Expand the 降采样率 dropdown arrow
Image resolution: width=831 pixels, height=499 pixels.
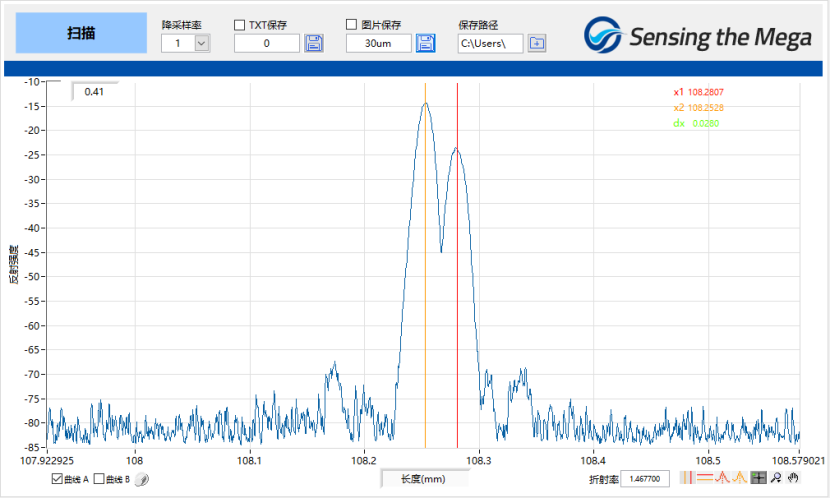tap(202, 43)
